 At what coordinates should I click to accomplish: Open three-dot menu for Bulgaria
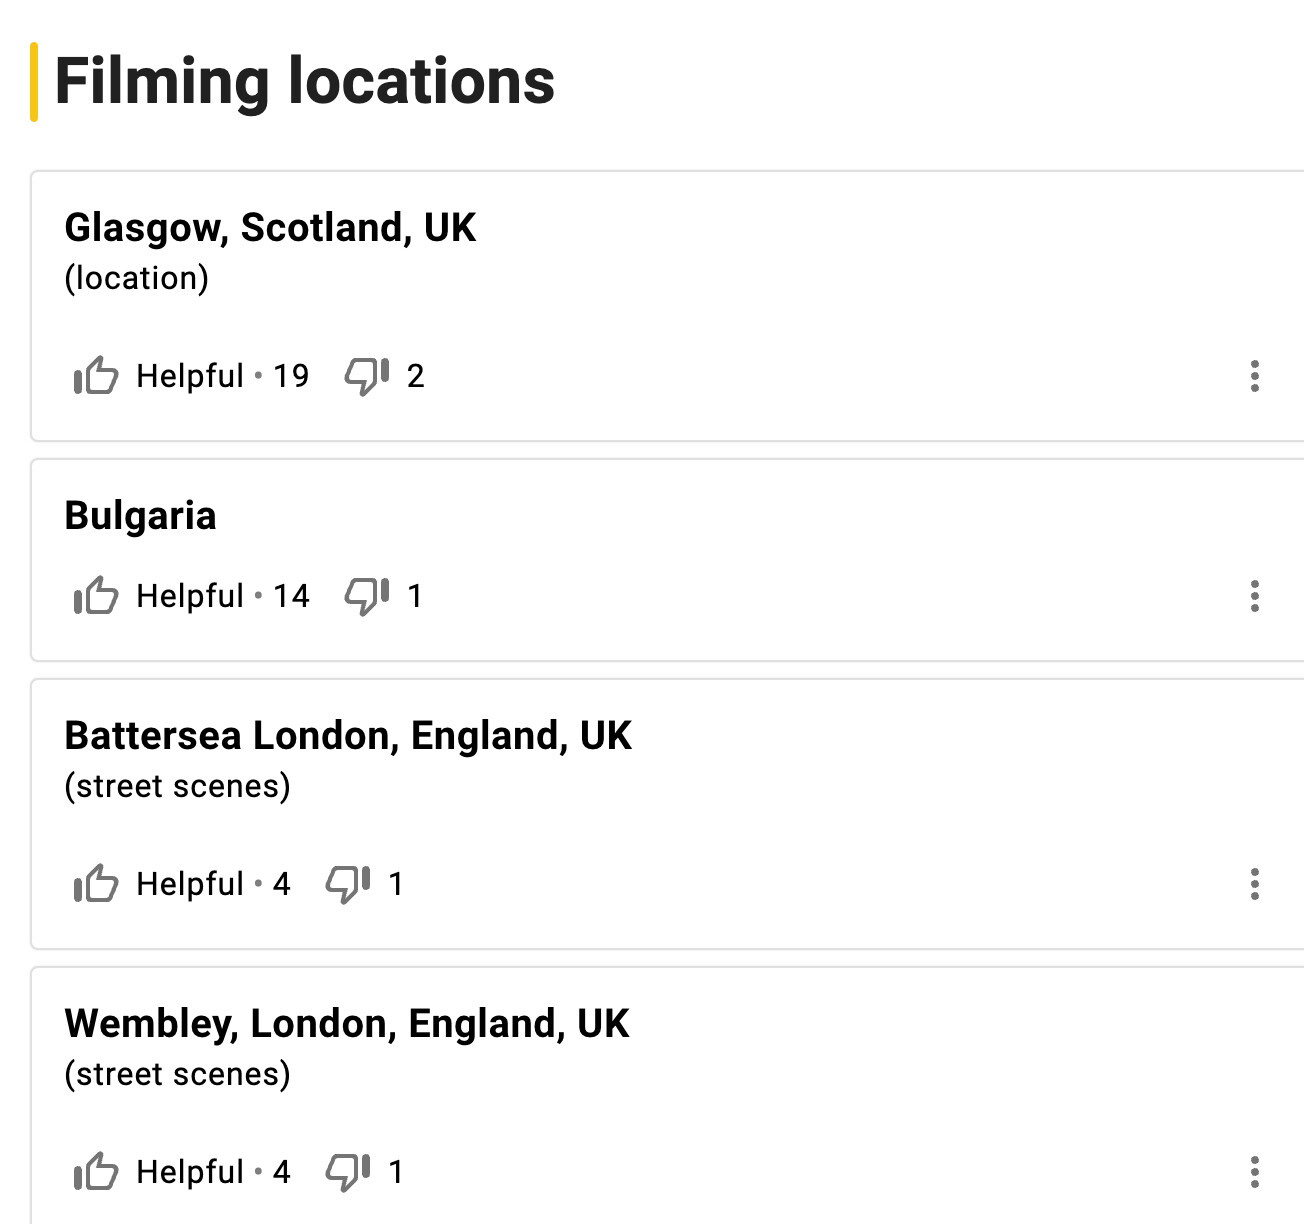click(1254, 596)
